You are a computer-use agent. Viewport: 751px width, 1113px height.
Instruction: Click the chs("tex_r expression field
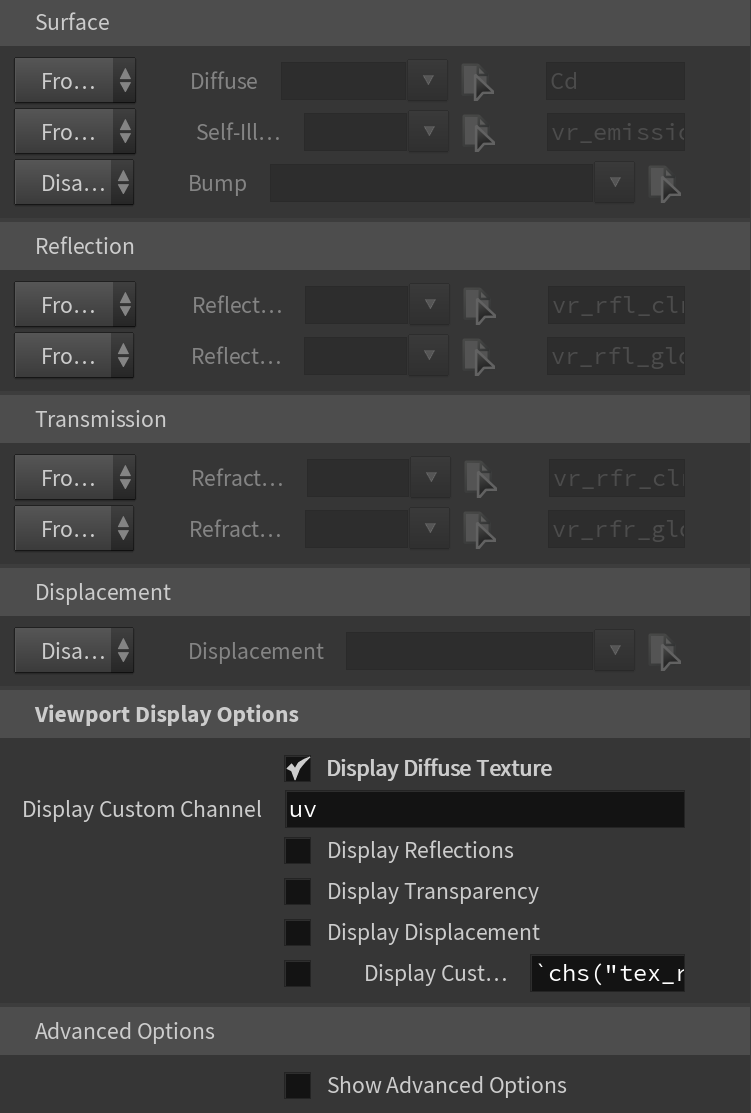click(608, 973)
